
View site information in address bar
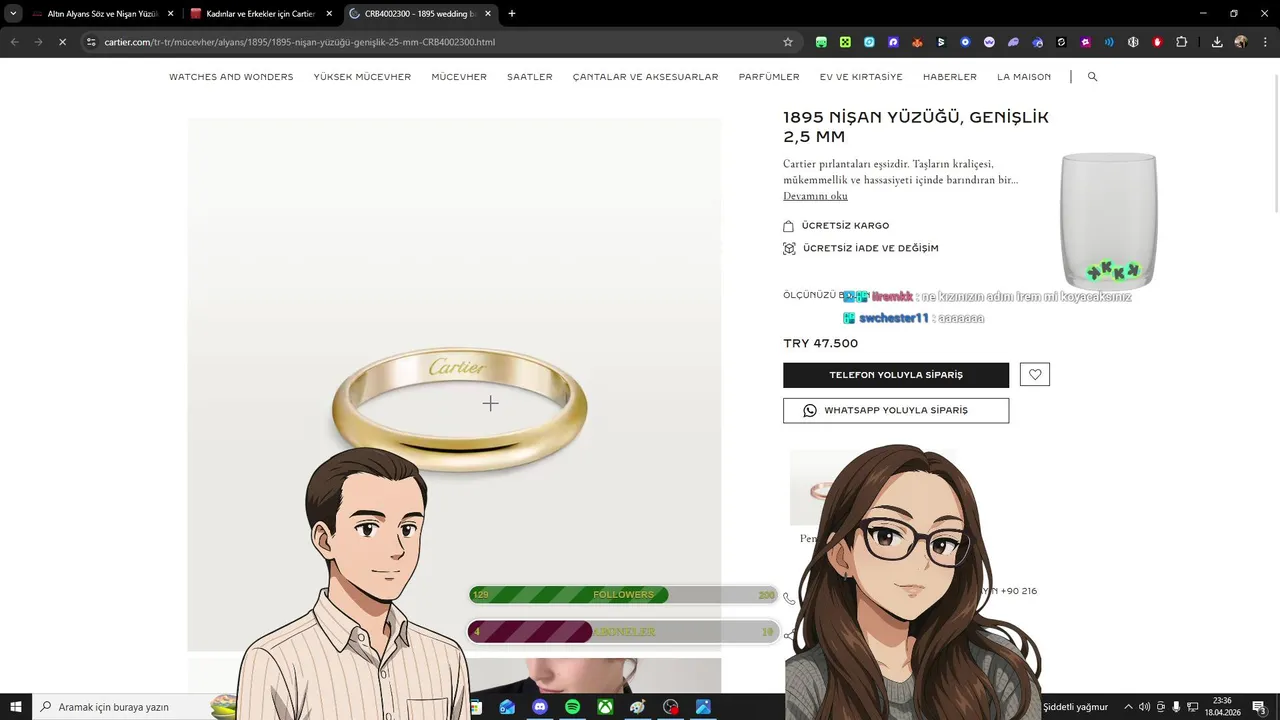click(x=90, y=42)
